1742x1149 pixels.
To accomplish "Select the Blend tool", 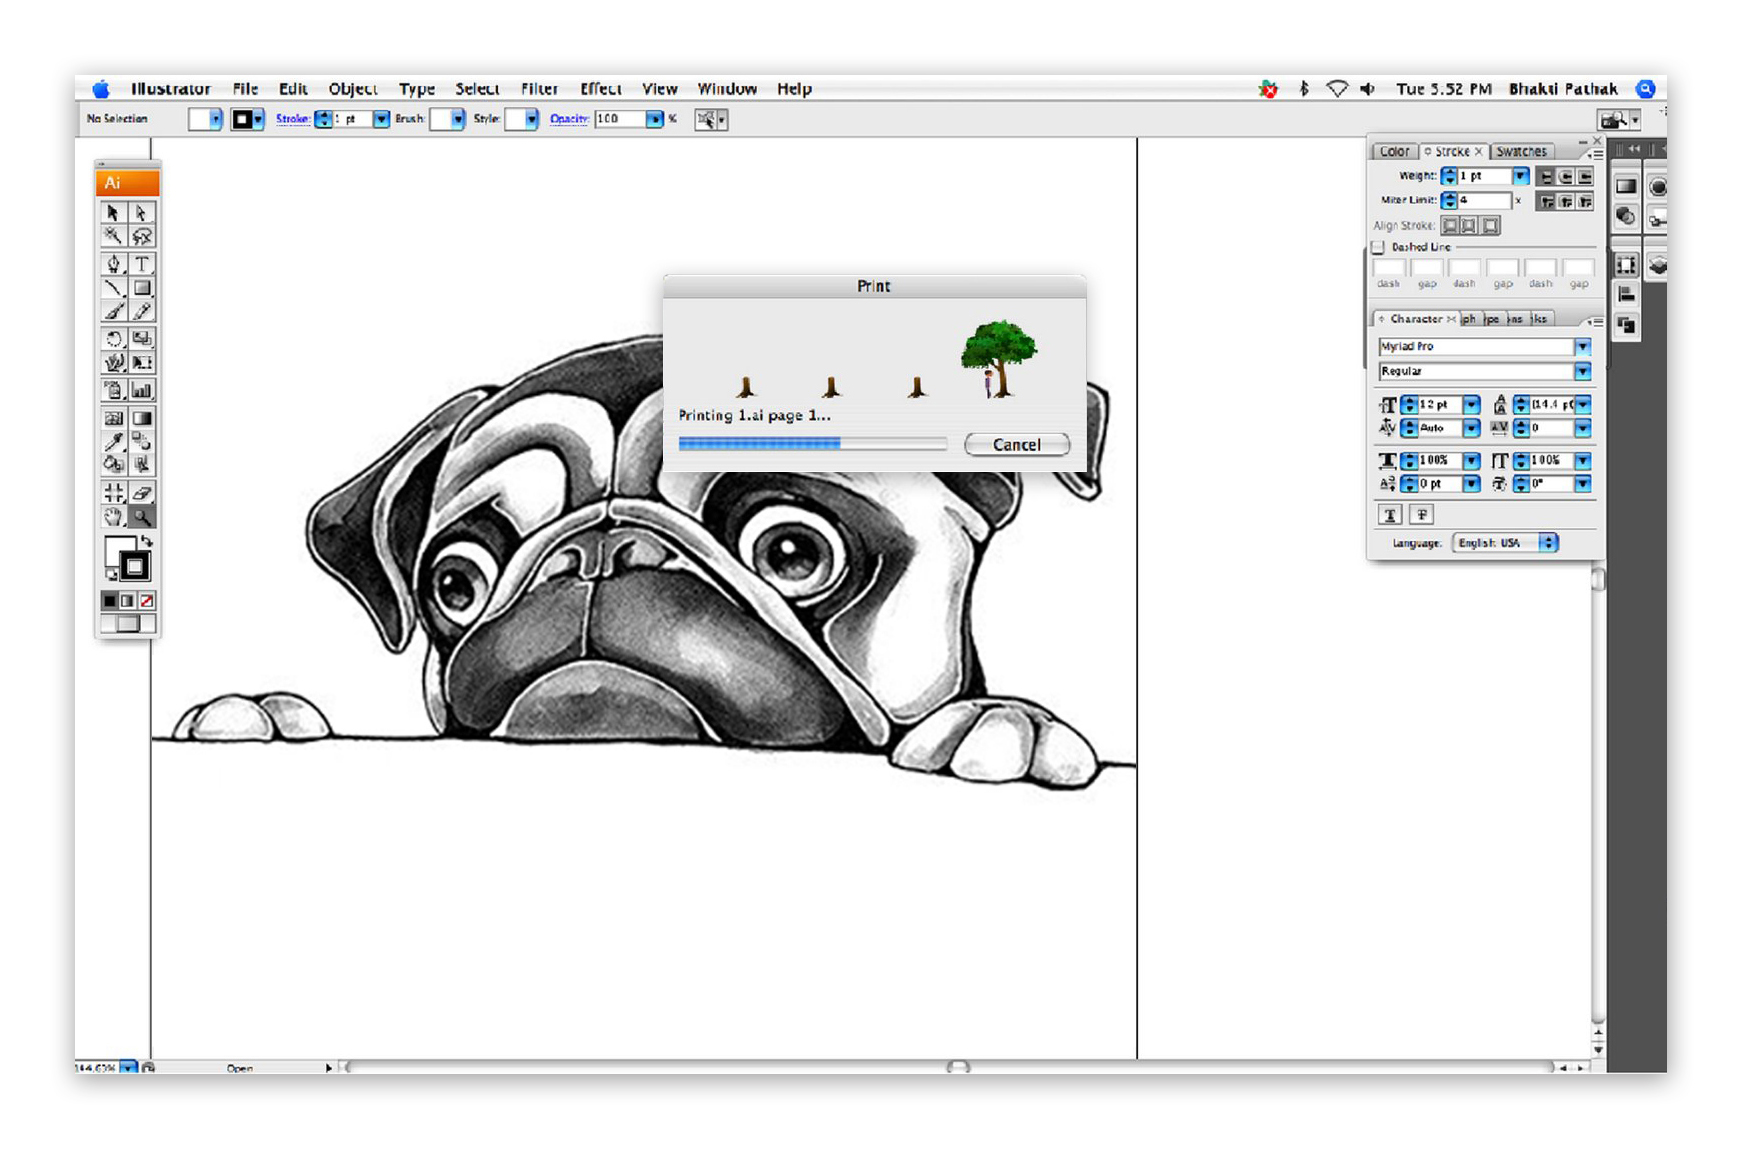I will 142,442.
